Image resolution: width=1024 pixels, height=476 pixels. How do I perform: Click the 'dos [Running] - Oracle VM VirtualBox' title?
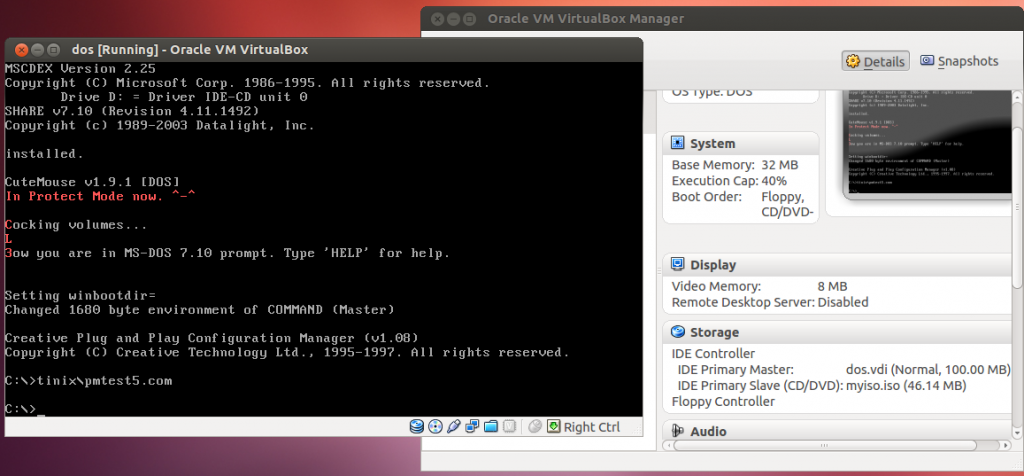coord(190,50)
